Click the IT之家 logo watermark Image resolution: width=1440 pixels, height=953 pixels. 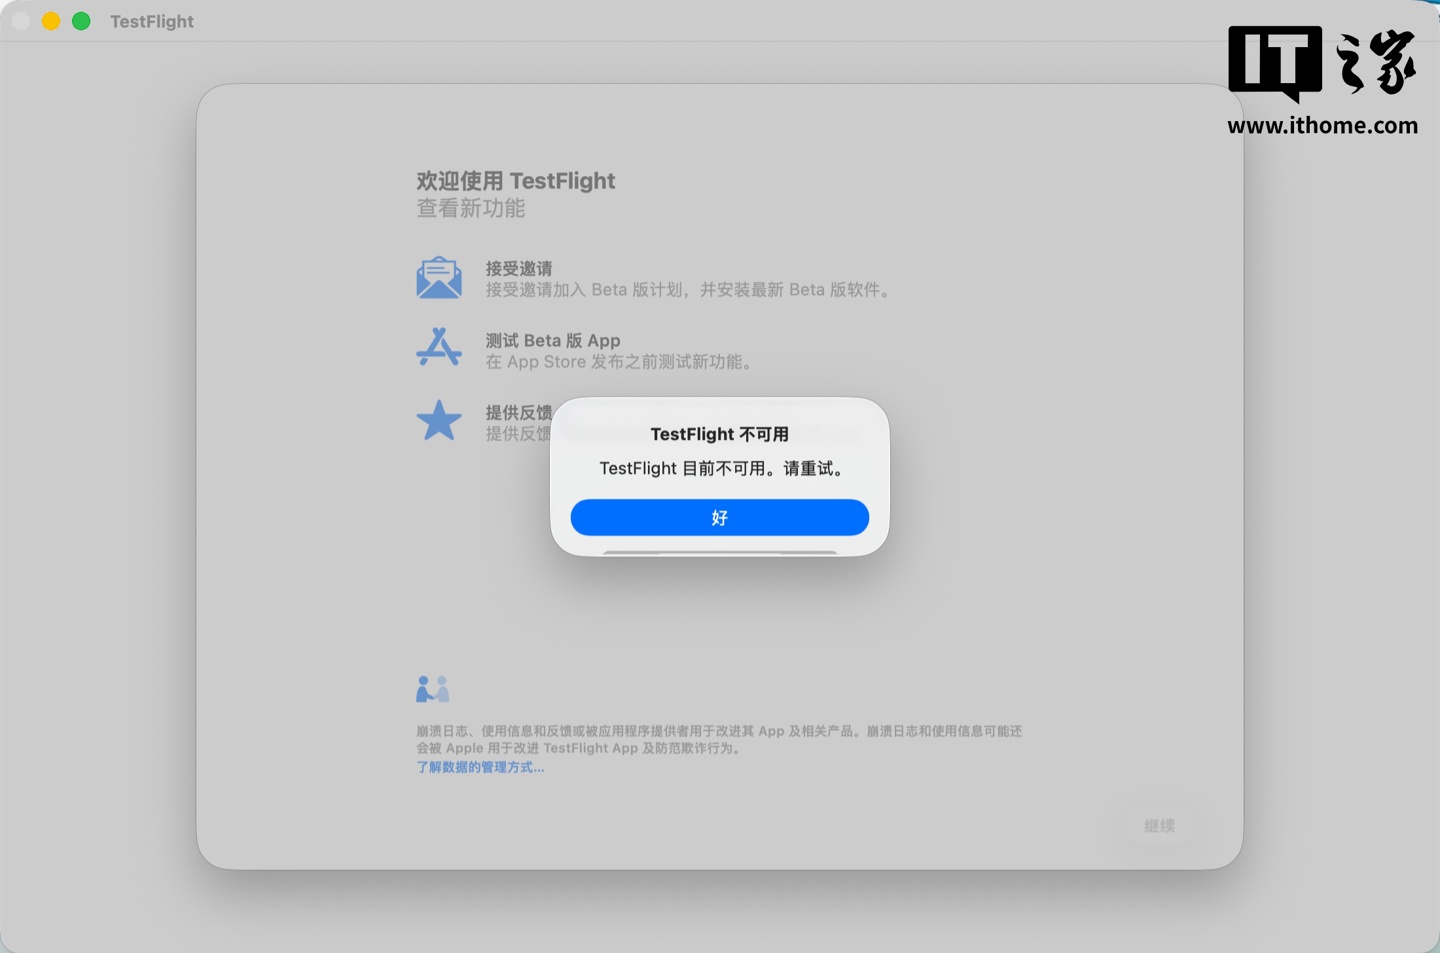point(1321,64)
